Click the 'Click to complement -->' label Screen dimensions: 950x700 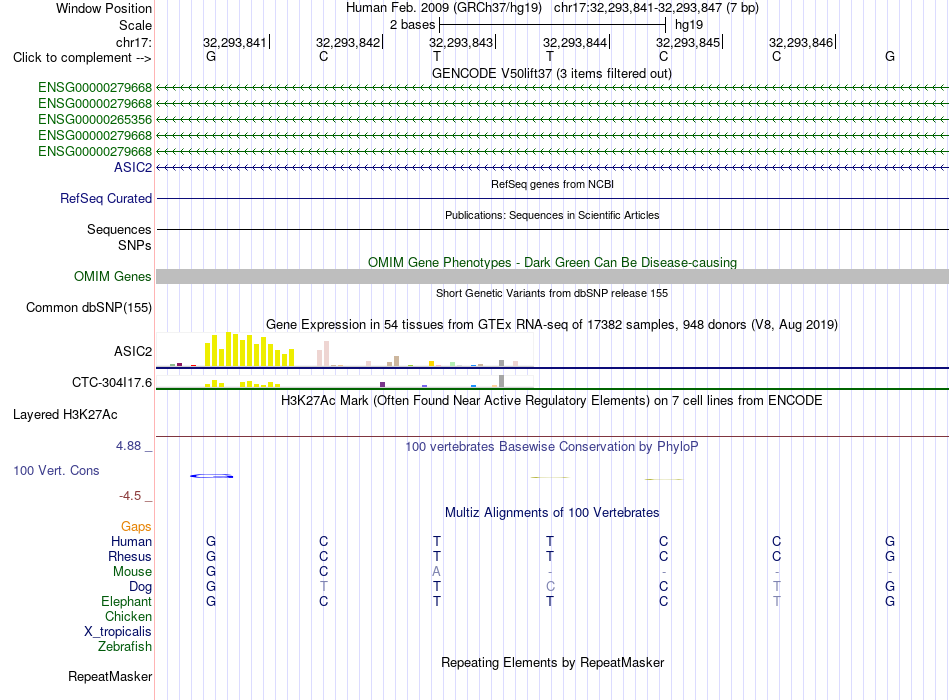pos(82,58)
